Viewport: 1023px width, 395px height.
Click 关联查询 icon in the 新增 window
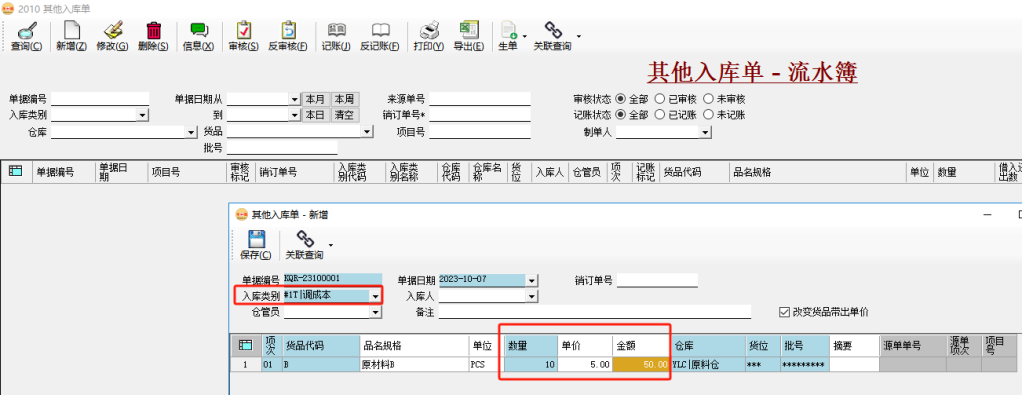304,245
